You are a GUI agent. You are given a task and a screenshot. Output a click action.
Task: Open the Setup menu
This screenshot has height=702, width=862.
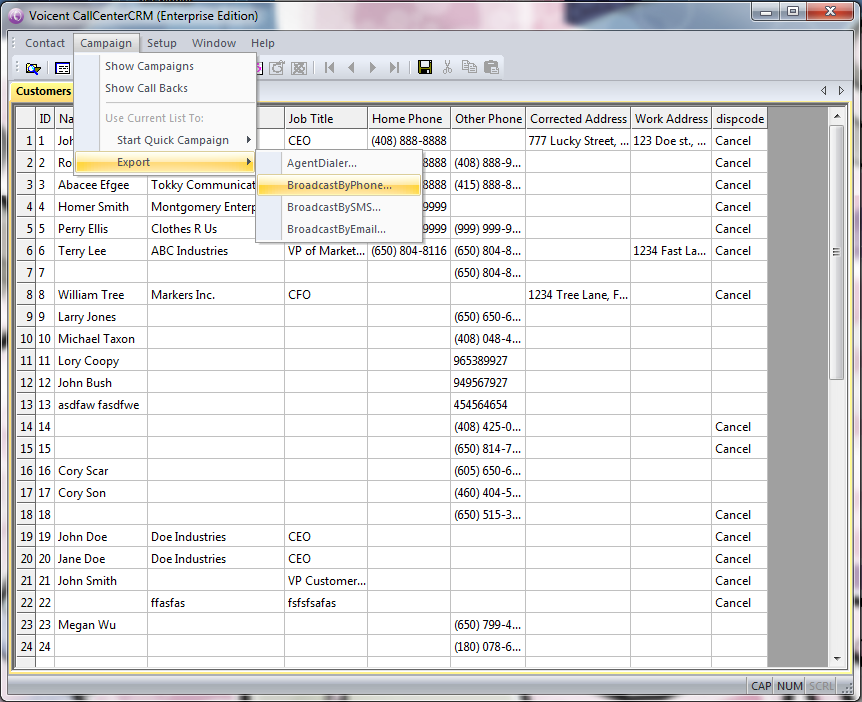click(162, 43)
